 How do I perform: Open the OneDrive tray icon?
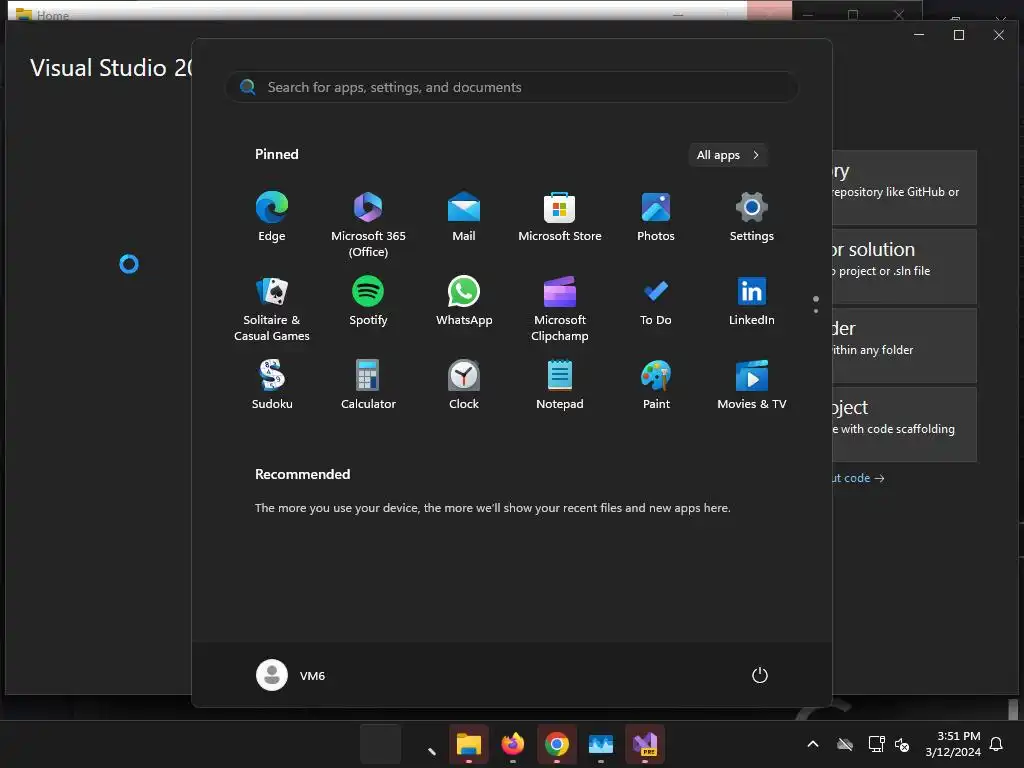tap(845, 744)
